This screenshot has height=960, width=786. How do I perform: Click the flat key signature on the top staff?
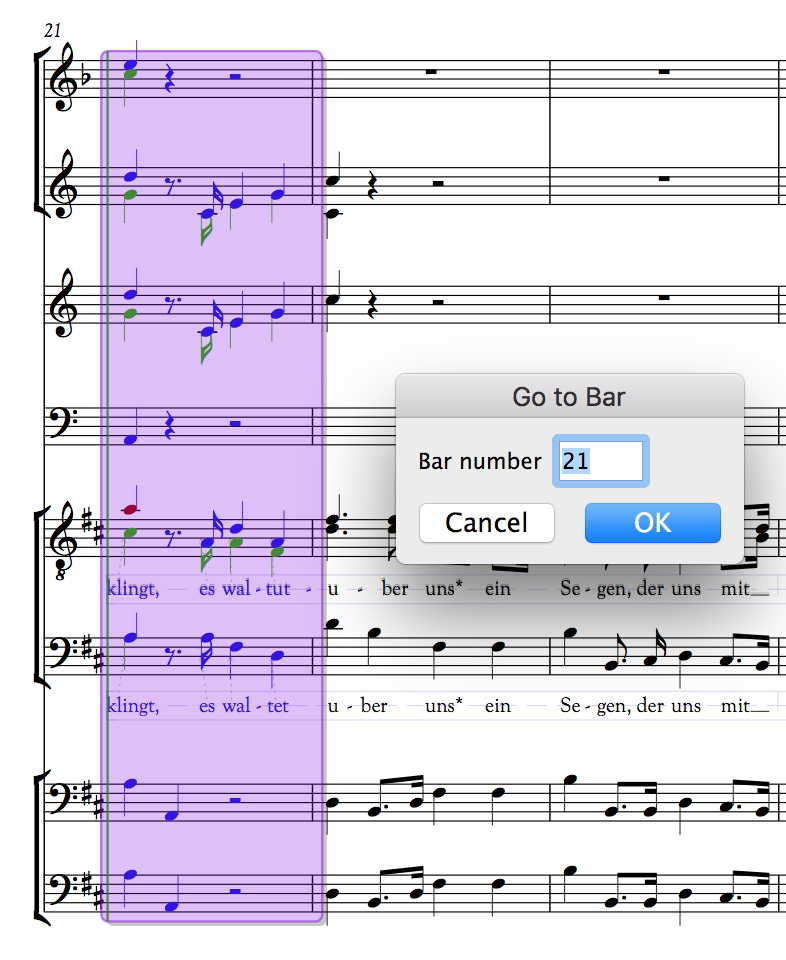86,77
